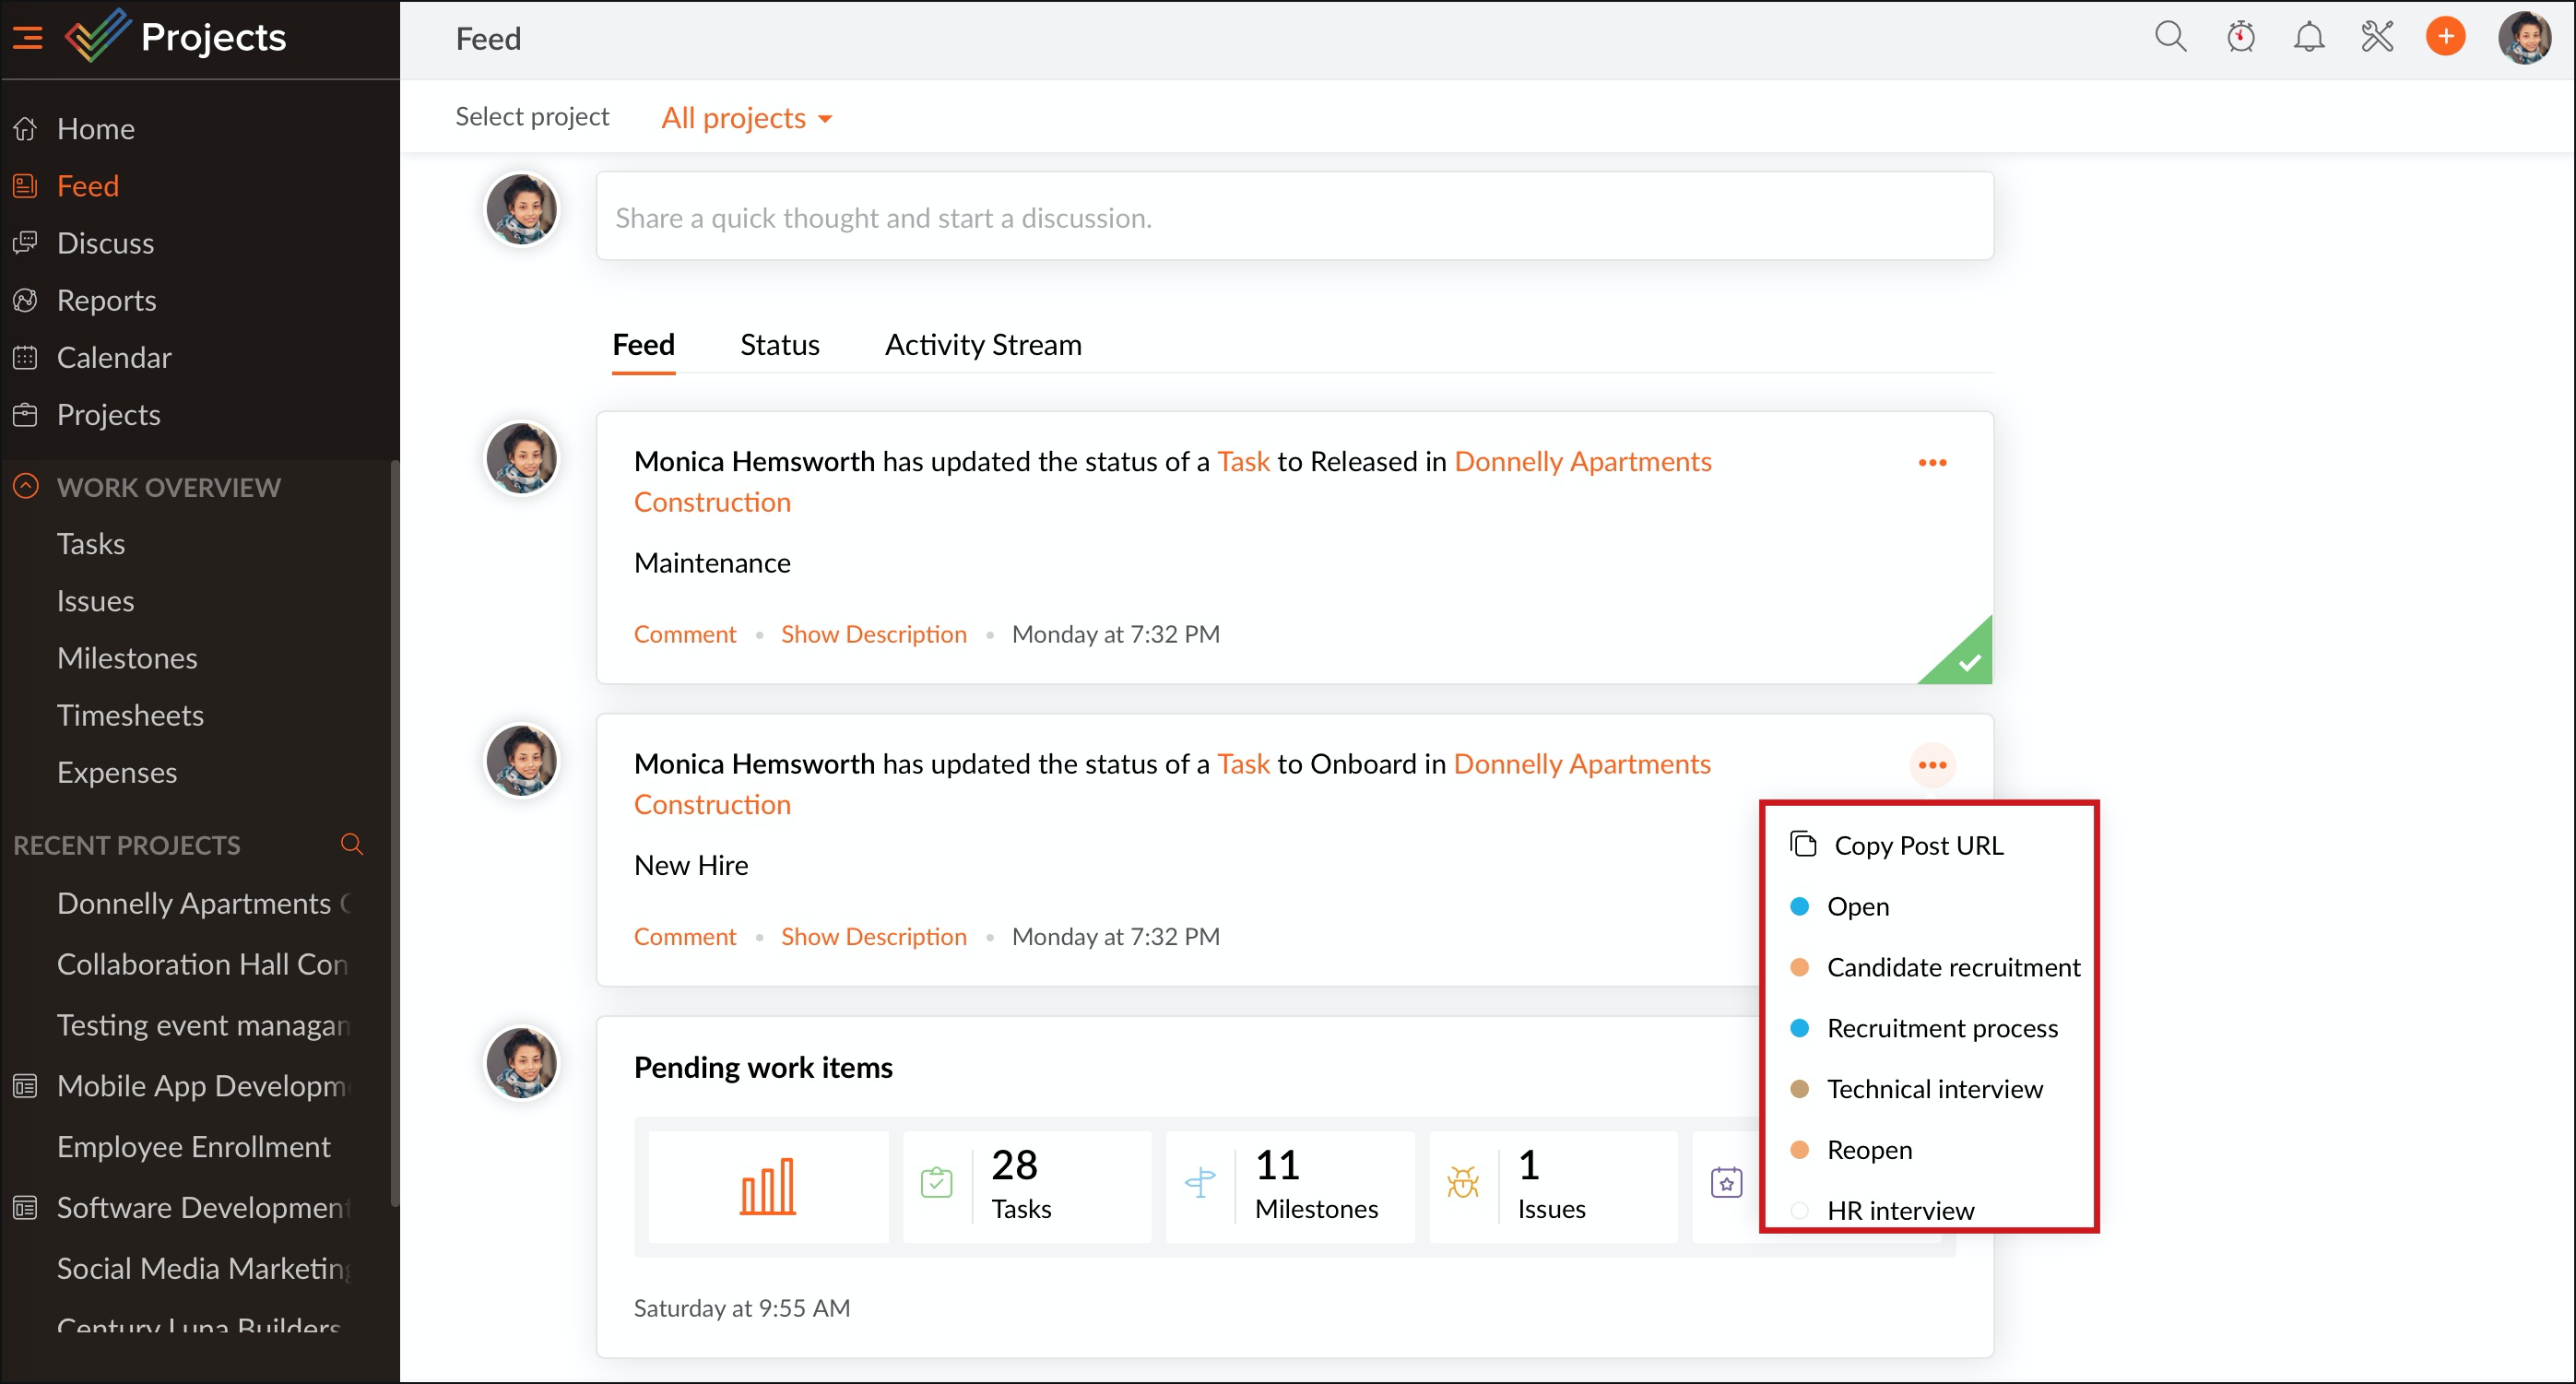2576x1384 pixels.
Task: Copy Post URL from the menu
Action: pyautogui.click(x=1917, y=845)
